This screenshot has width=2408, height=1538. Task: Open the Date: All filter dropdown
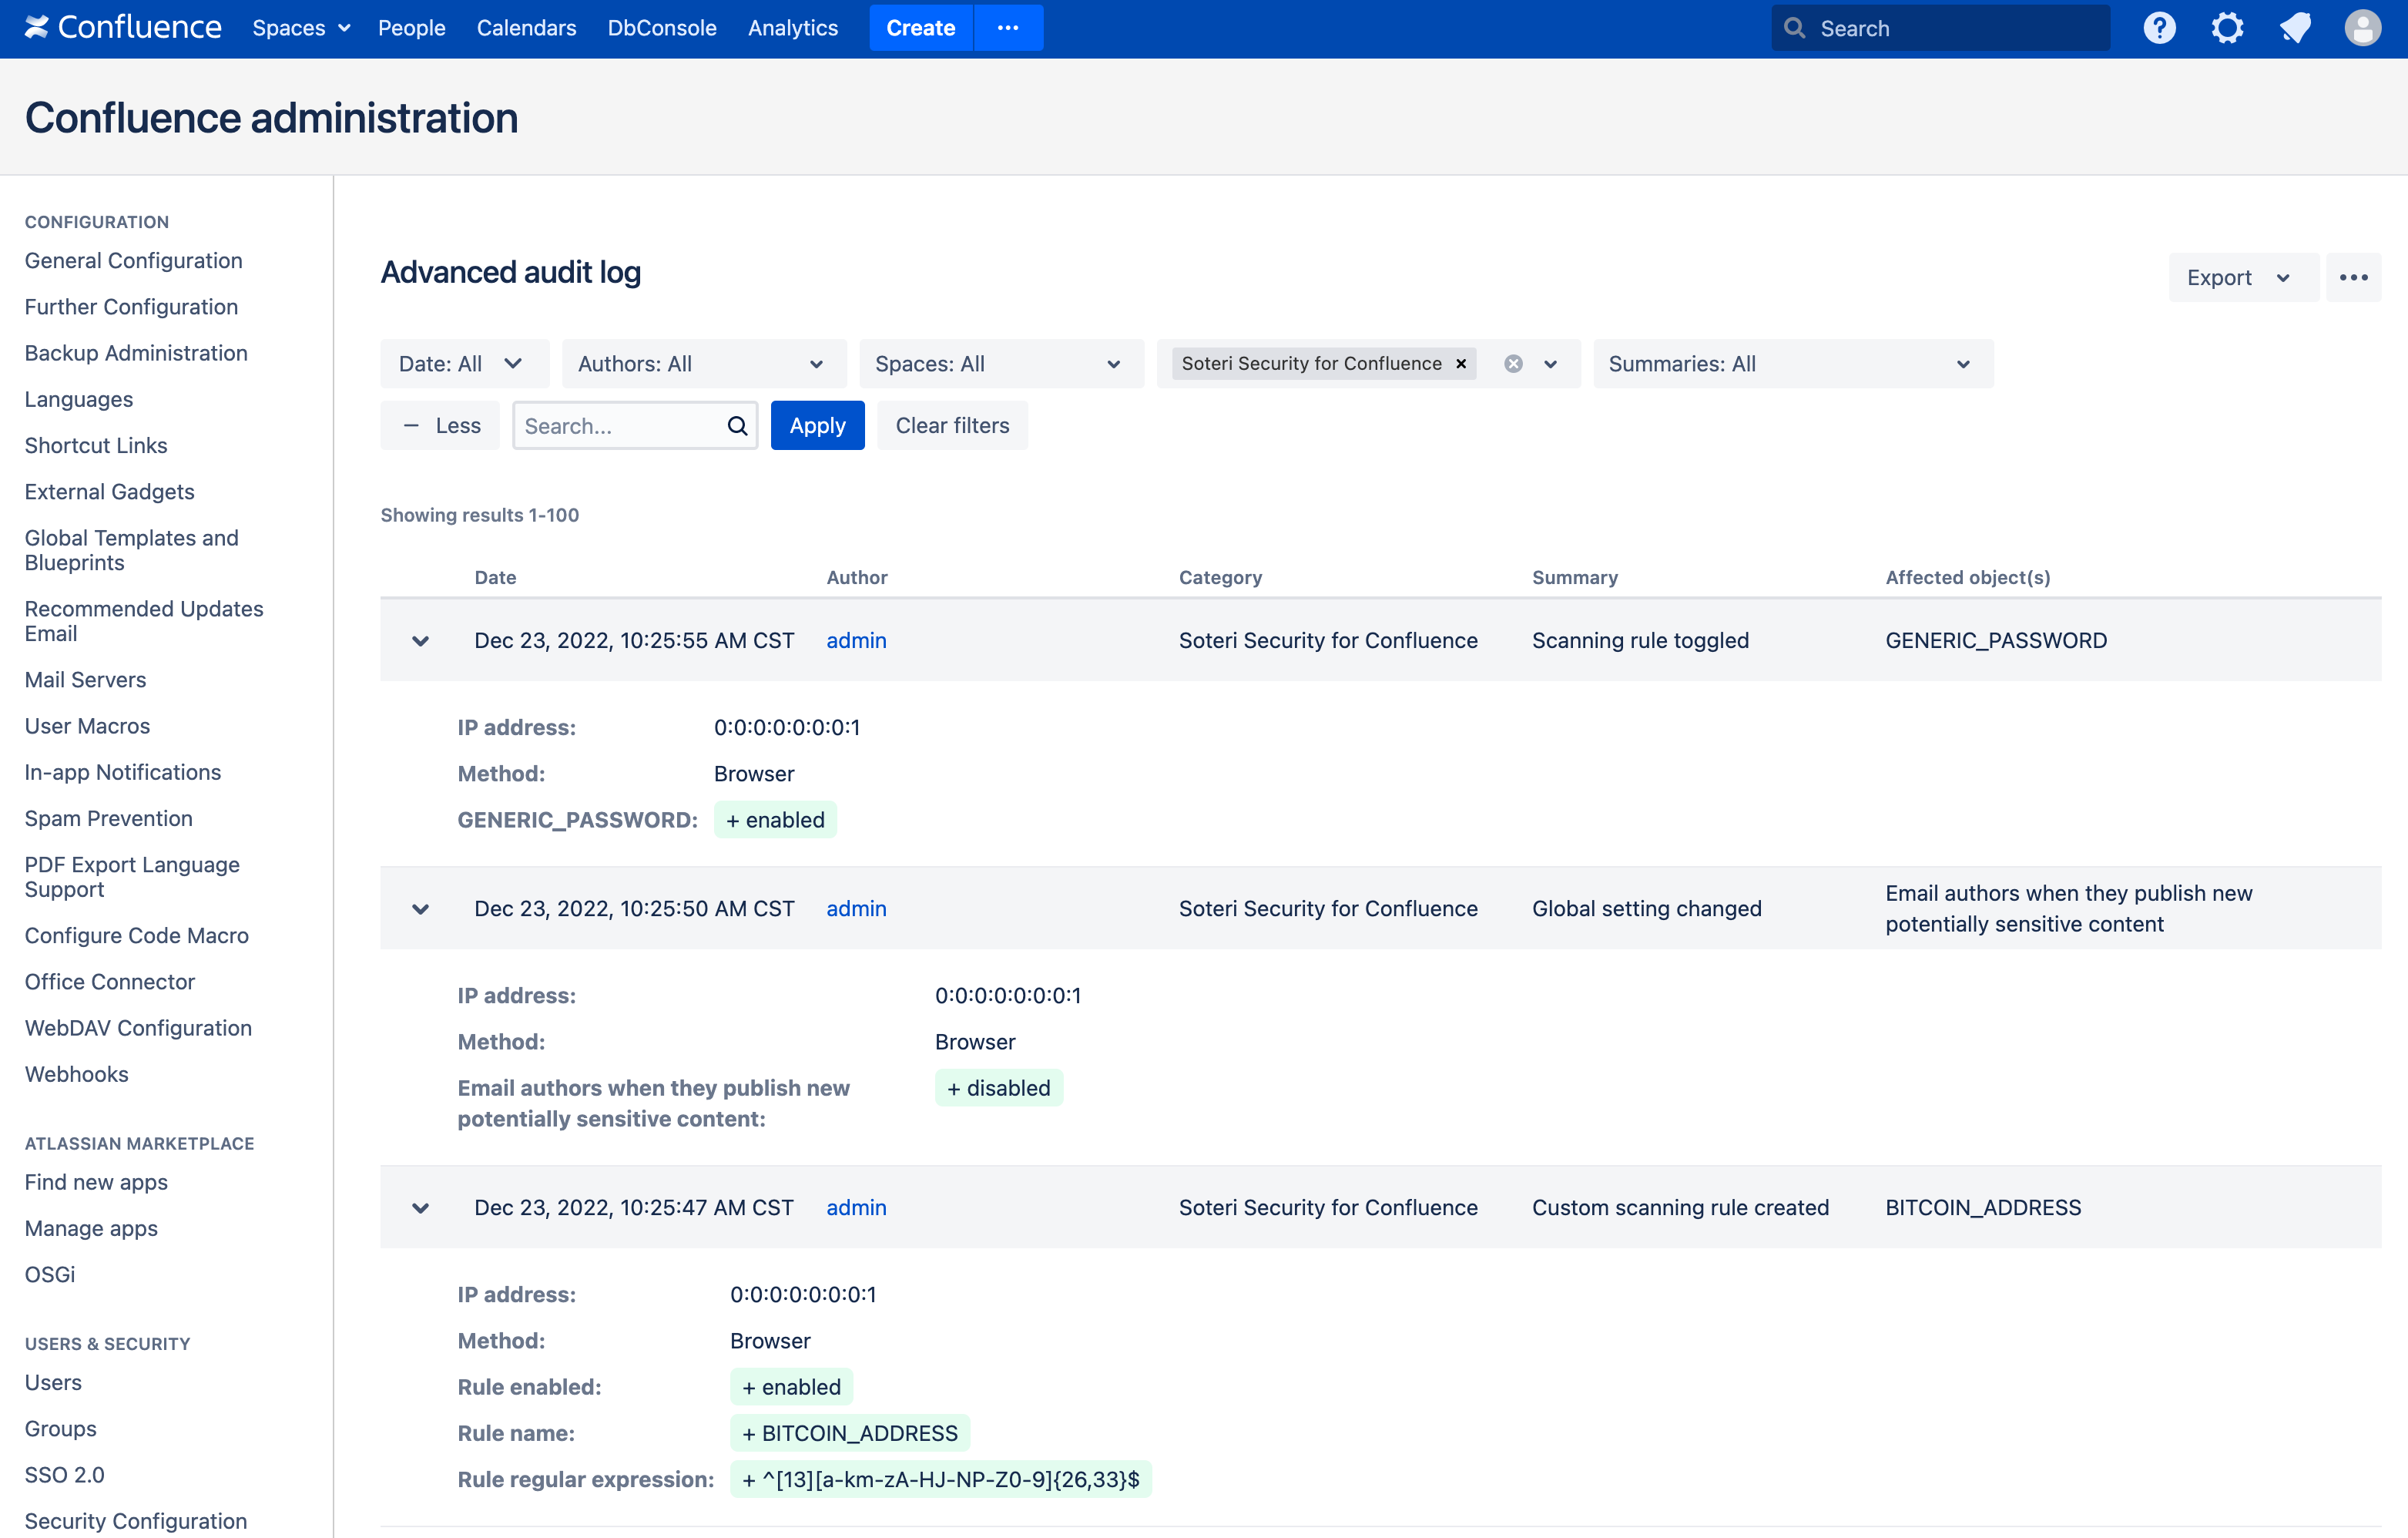[x=463, y=364]
